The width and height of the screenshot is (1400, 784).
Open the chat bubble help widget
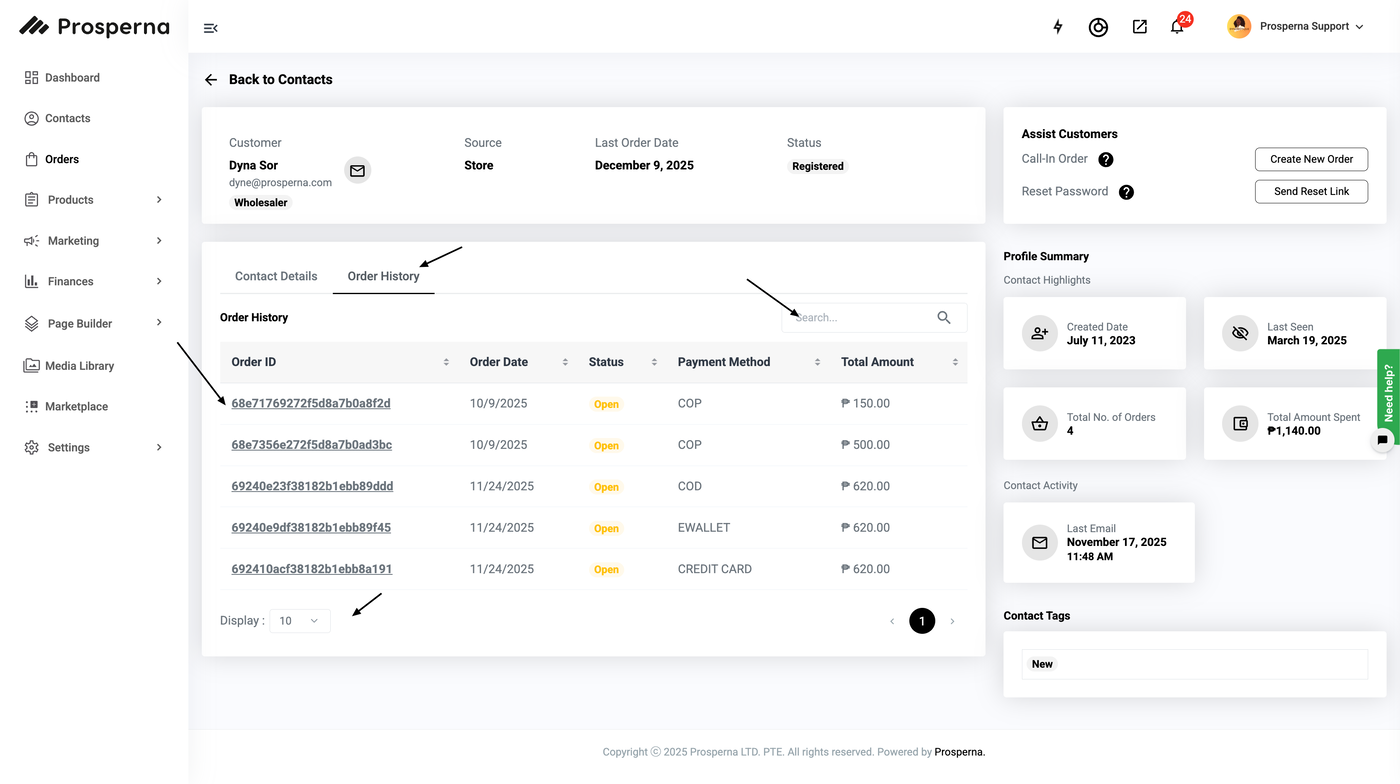(1382, 439)
